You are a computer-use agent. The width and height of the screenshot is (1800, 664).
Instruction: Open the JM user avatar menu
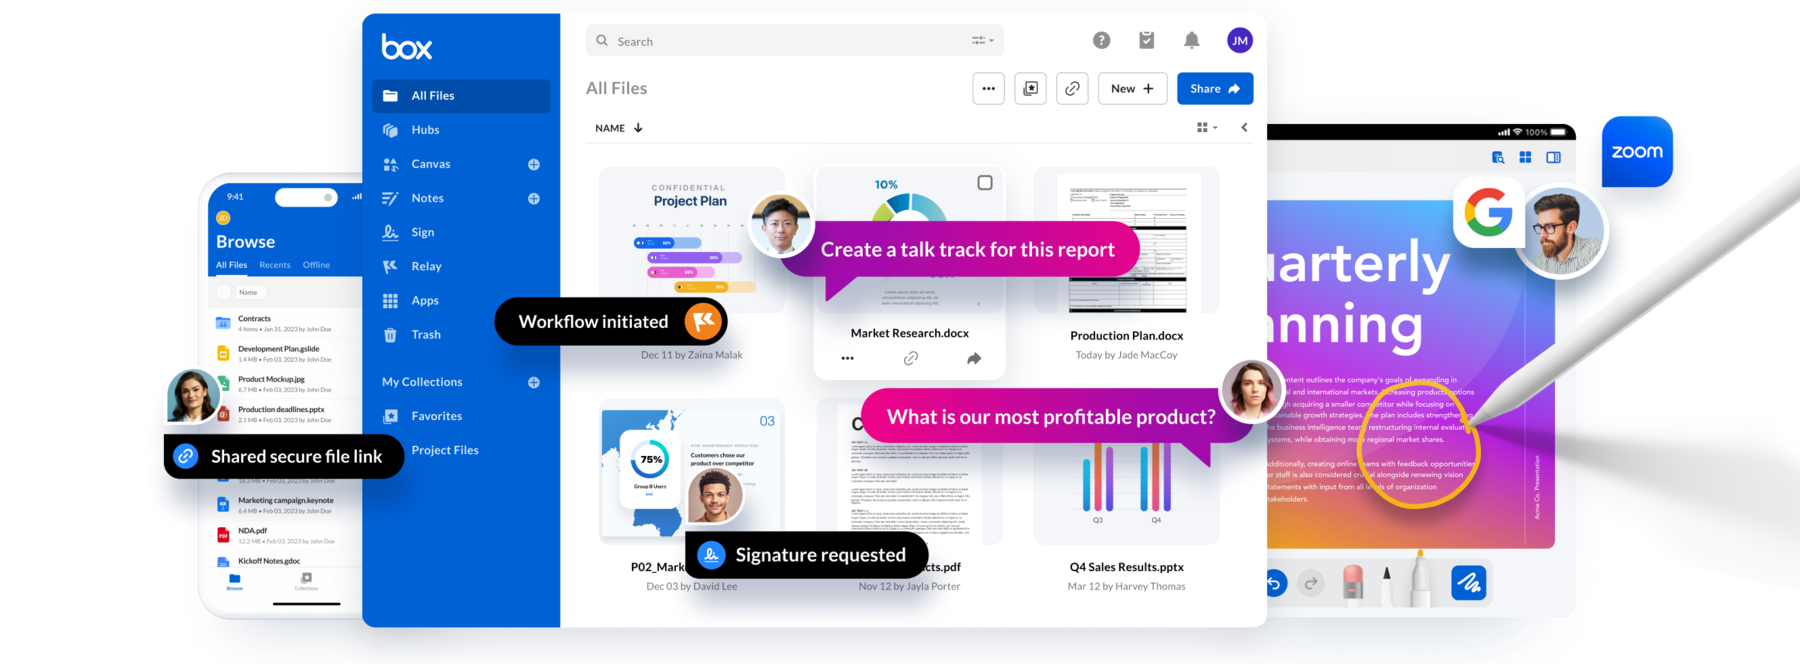pos(1239,40)
